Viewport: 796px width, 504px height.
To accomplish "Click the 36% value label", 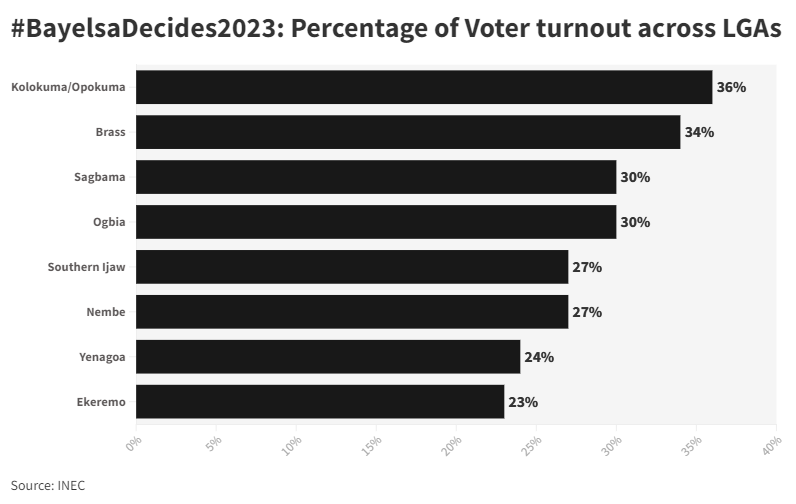I will (731, 87).
